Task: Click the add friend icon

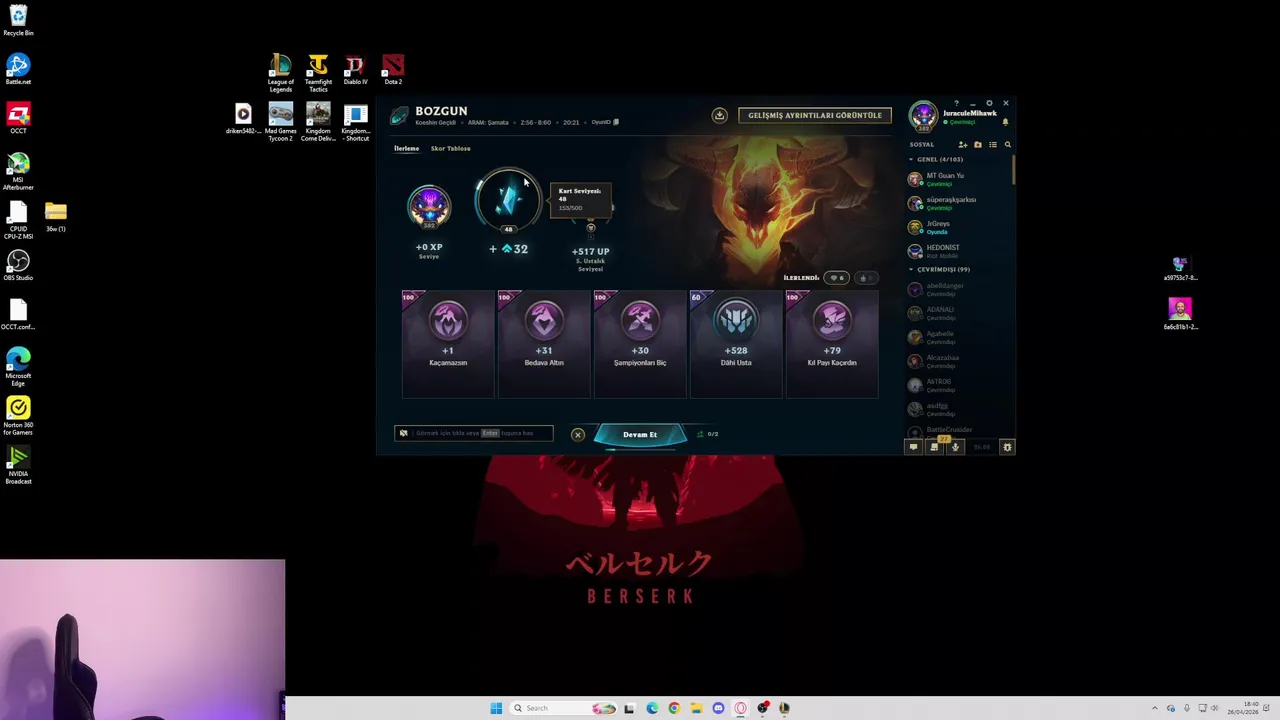Action: point(963,145)
